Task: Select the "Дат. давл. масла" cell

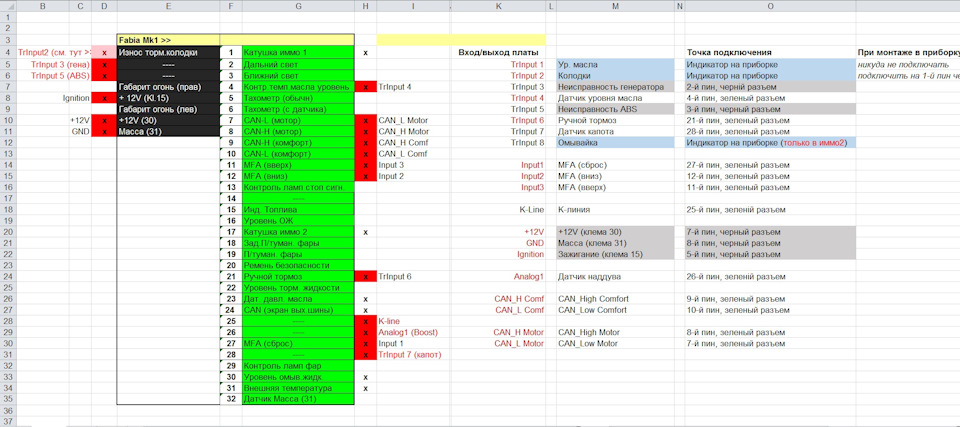Action: pos(298,299)
